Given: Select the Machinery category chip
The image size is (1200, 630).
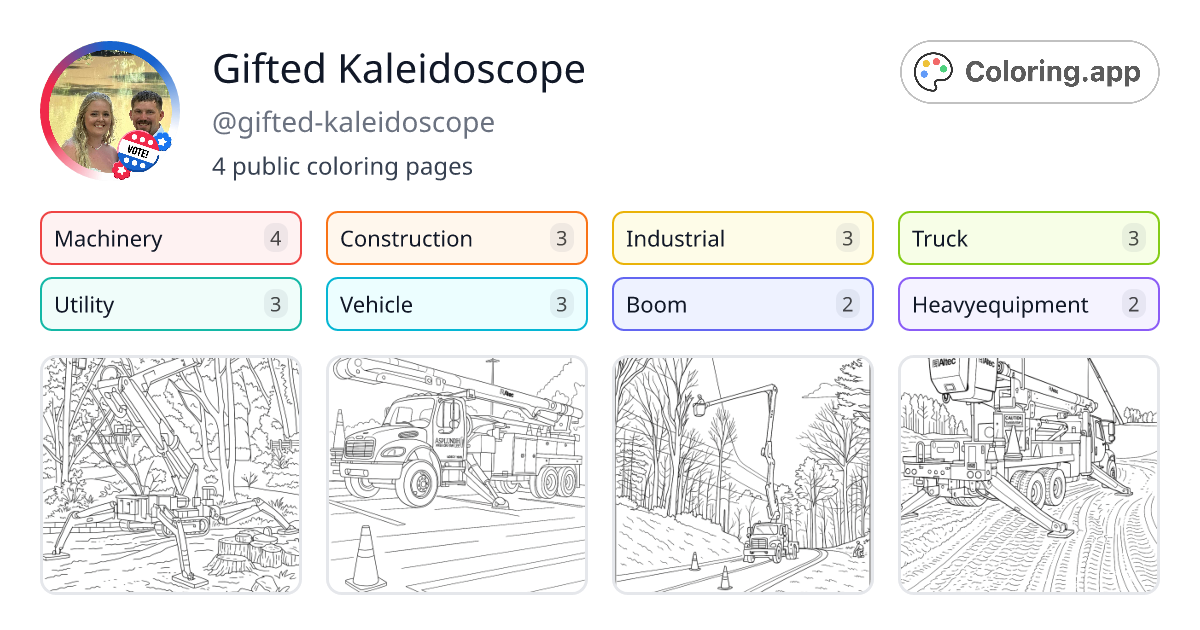Looking at the screenshot, I should pyautogui.click(x=170, y=238).
